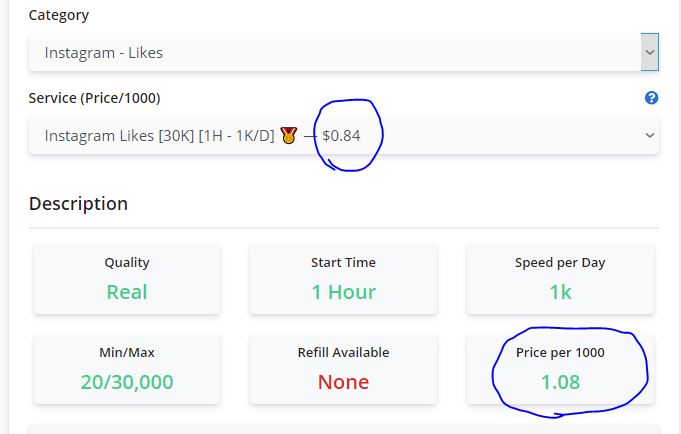Click the Category label
Screen dimensions: 681x434
tap(59, 15)
